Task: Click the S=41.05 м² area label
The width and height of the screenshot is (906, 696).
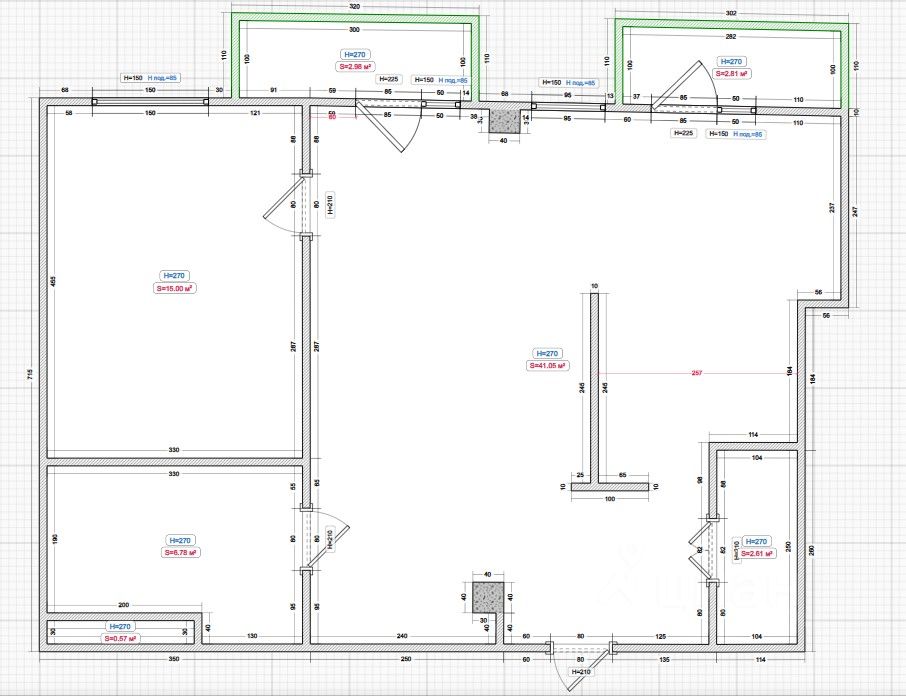Action: coord(548,366)
